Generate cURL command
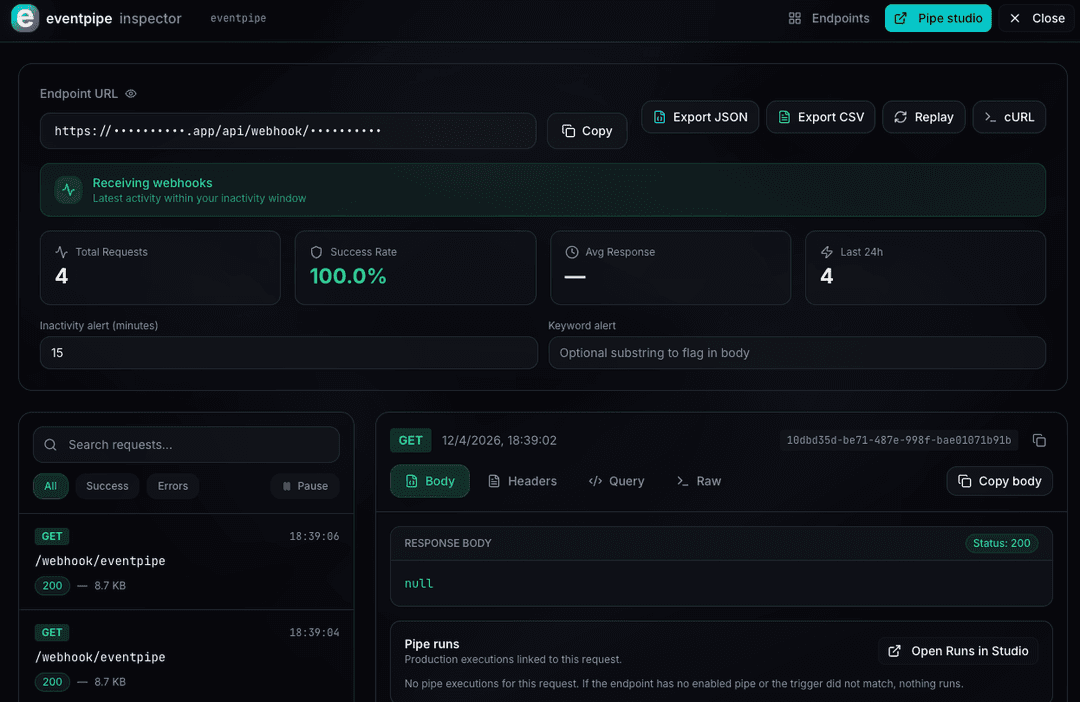Image resolution: width=1080 pixels, height=702 pixels. (1009, 117)
